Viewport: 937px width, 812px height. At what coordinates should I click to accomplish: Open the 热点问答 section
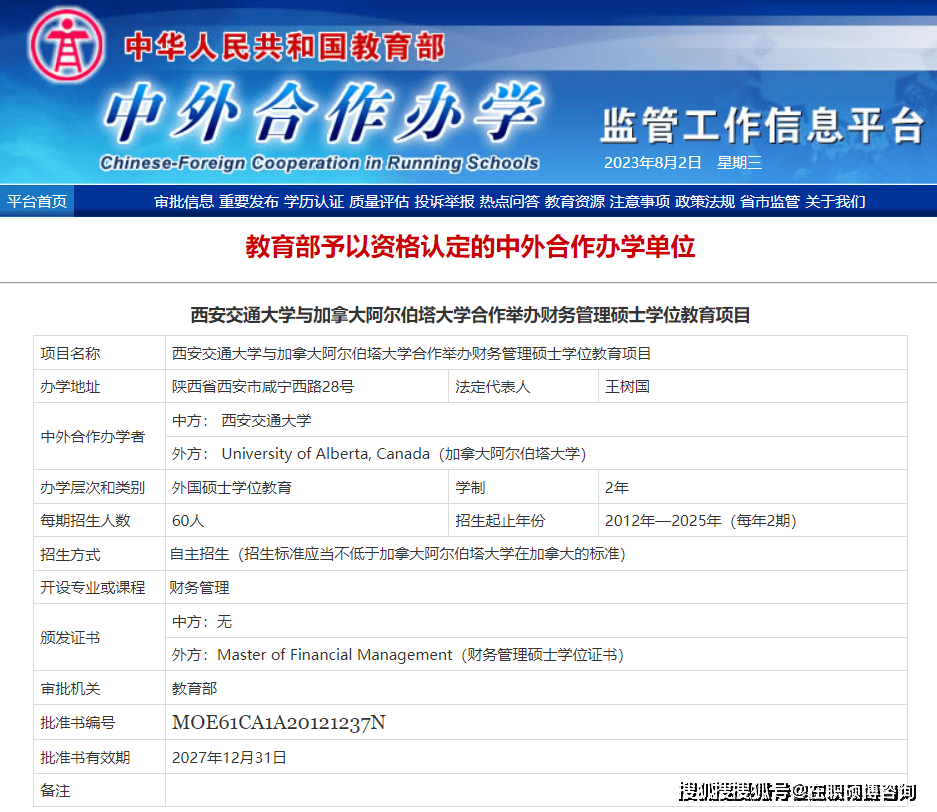pos(509,202)
